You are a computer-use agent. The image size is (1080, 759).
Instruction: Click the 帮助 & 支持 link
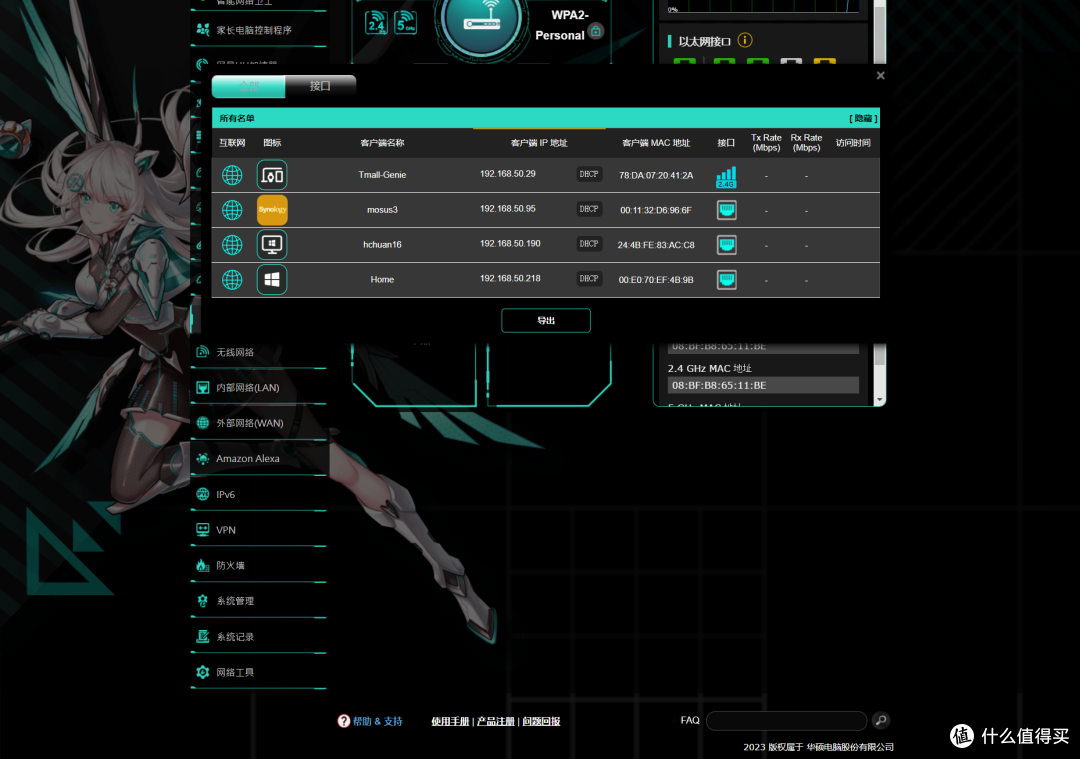[377, 721]
